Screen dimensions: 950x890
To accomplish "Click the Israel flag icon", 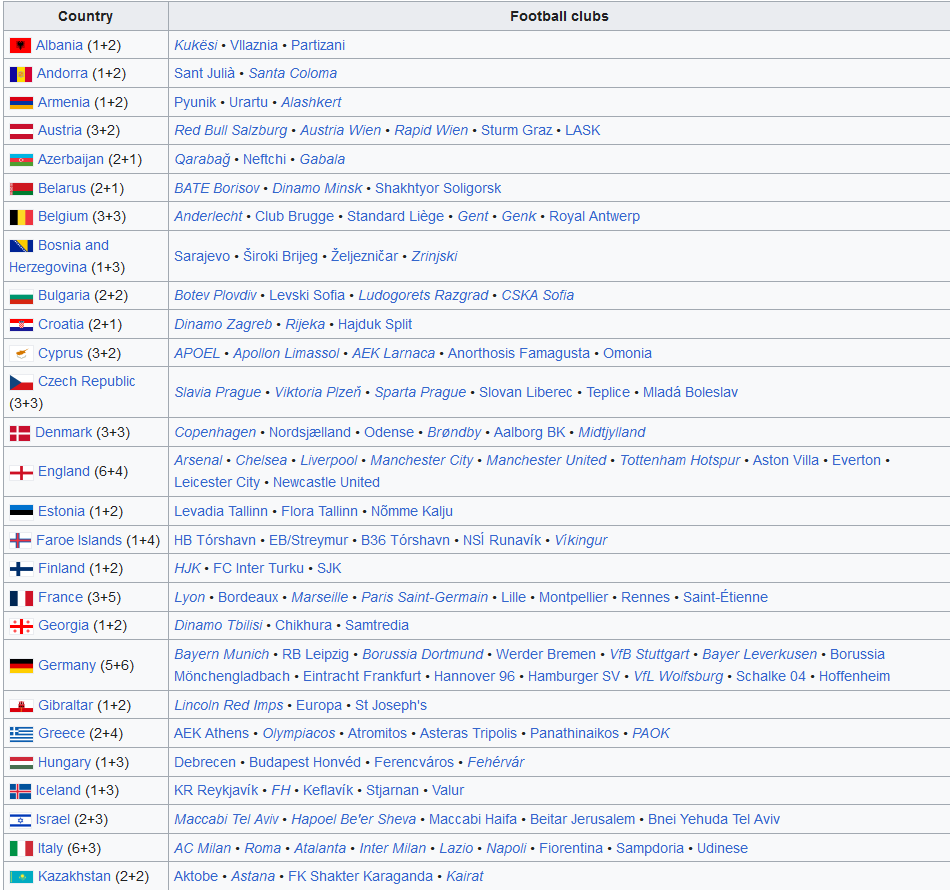I will click(x=21, y=820).
